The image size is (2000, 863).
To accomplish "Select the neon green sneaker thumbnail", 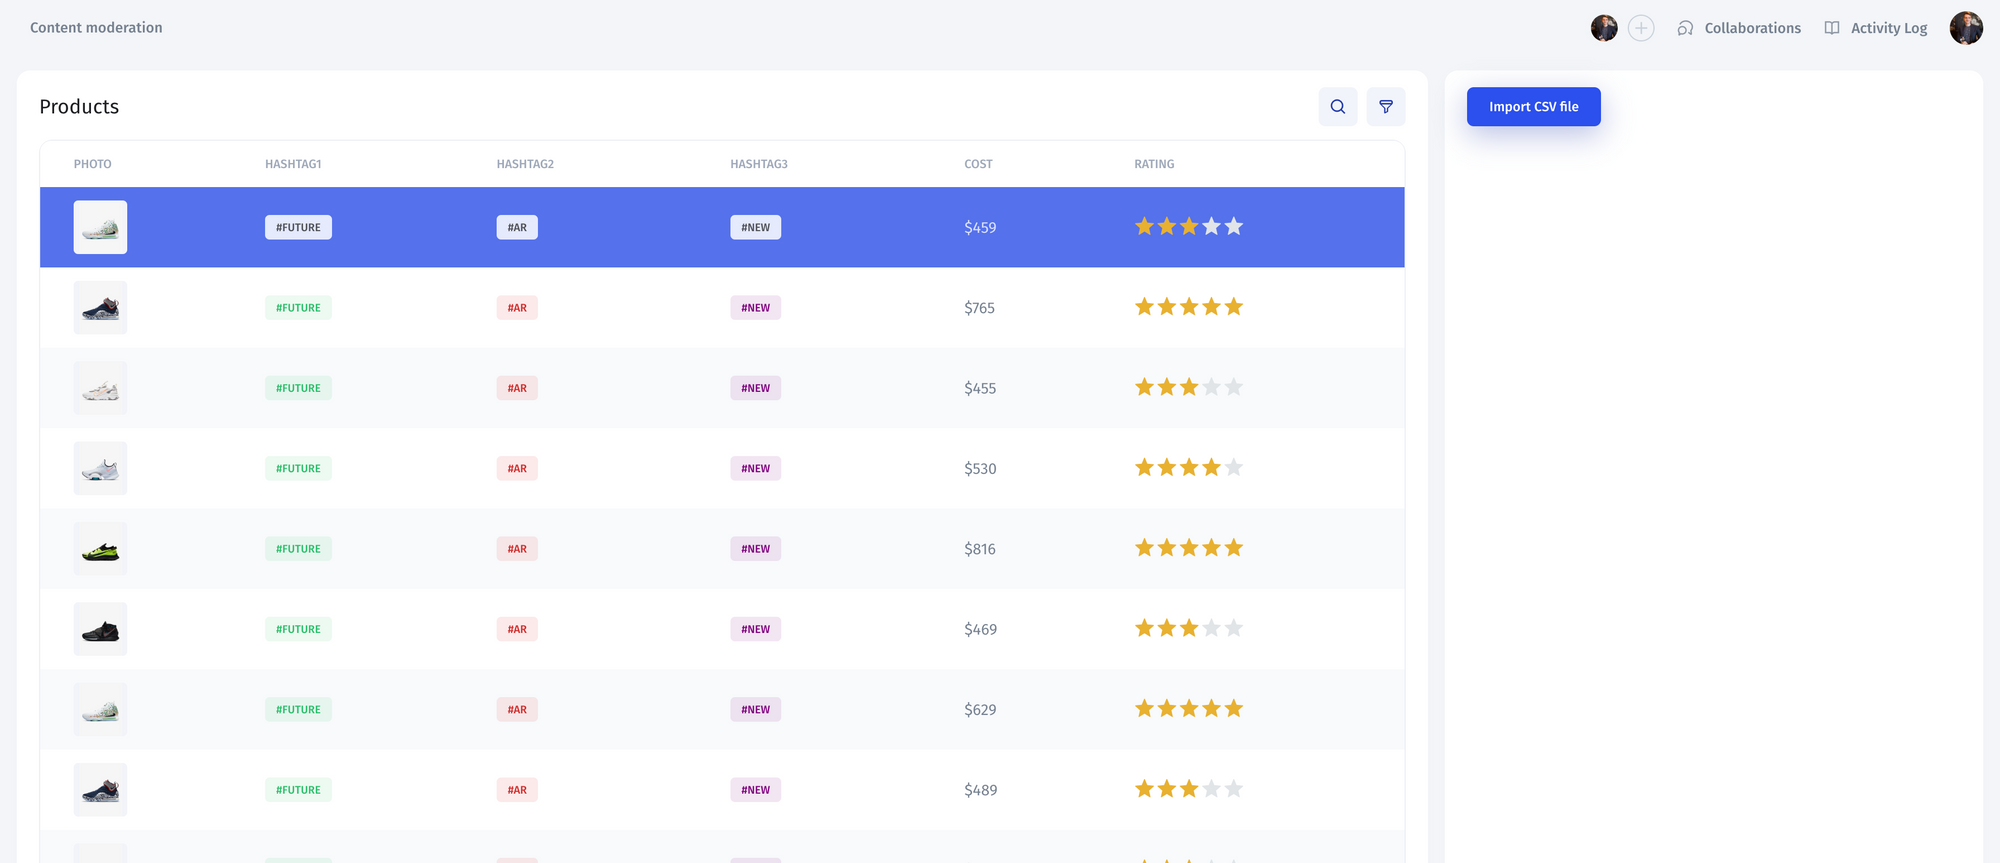I will pos(100,549).
